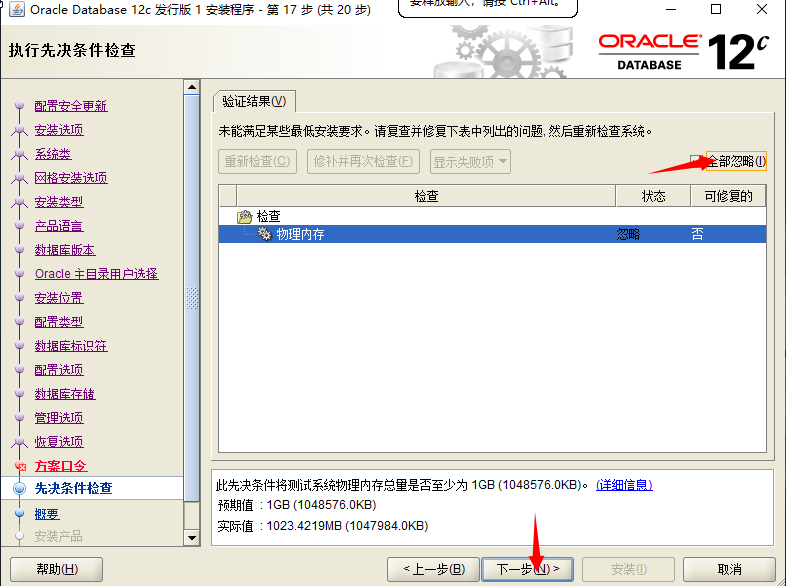Click the 实际值 1023.4219MB text line
786x586 pixels.
[323, 526]
